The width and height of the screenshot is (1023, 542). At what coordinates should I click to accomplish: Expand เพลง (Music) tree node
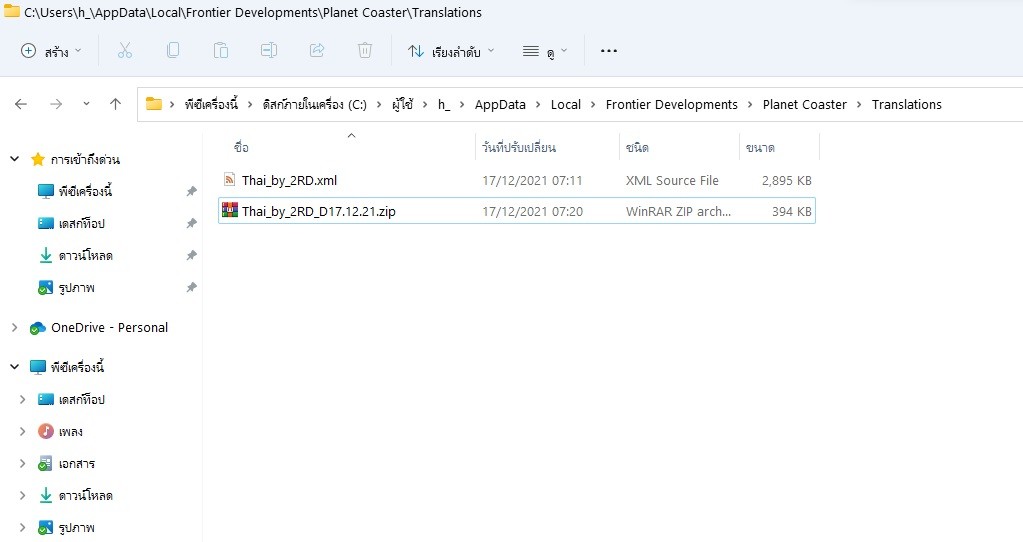23,431
